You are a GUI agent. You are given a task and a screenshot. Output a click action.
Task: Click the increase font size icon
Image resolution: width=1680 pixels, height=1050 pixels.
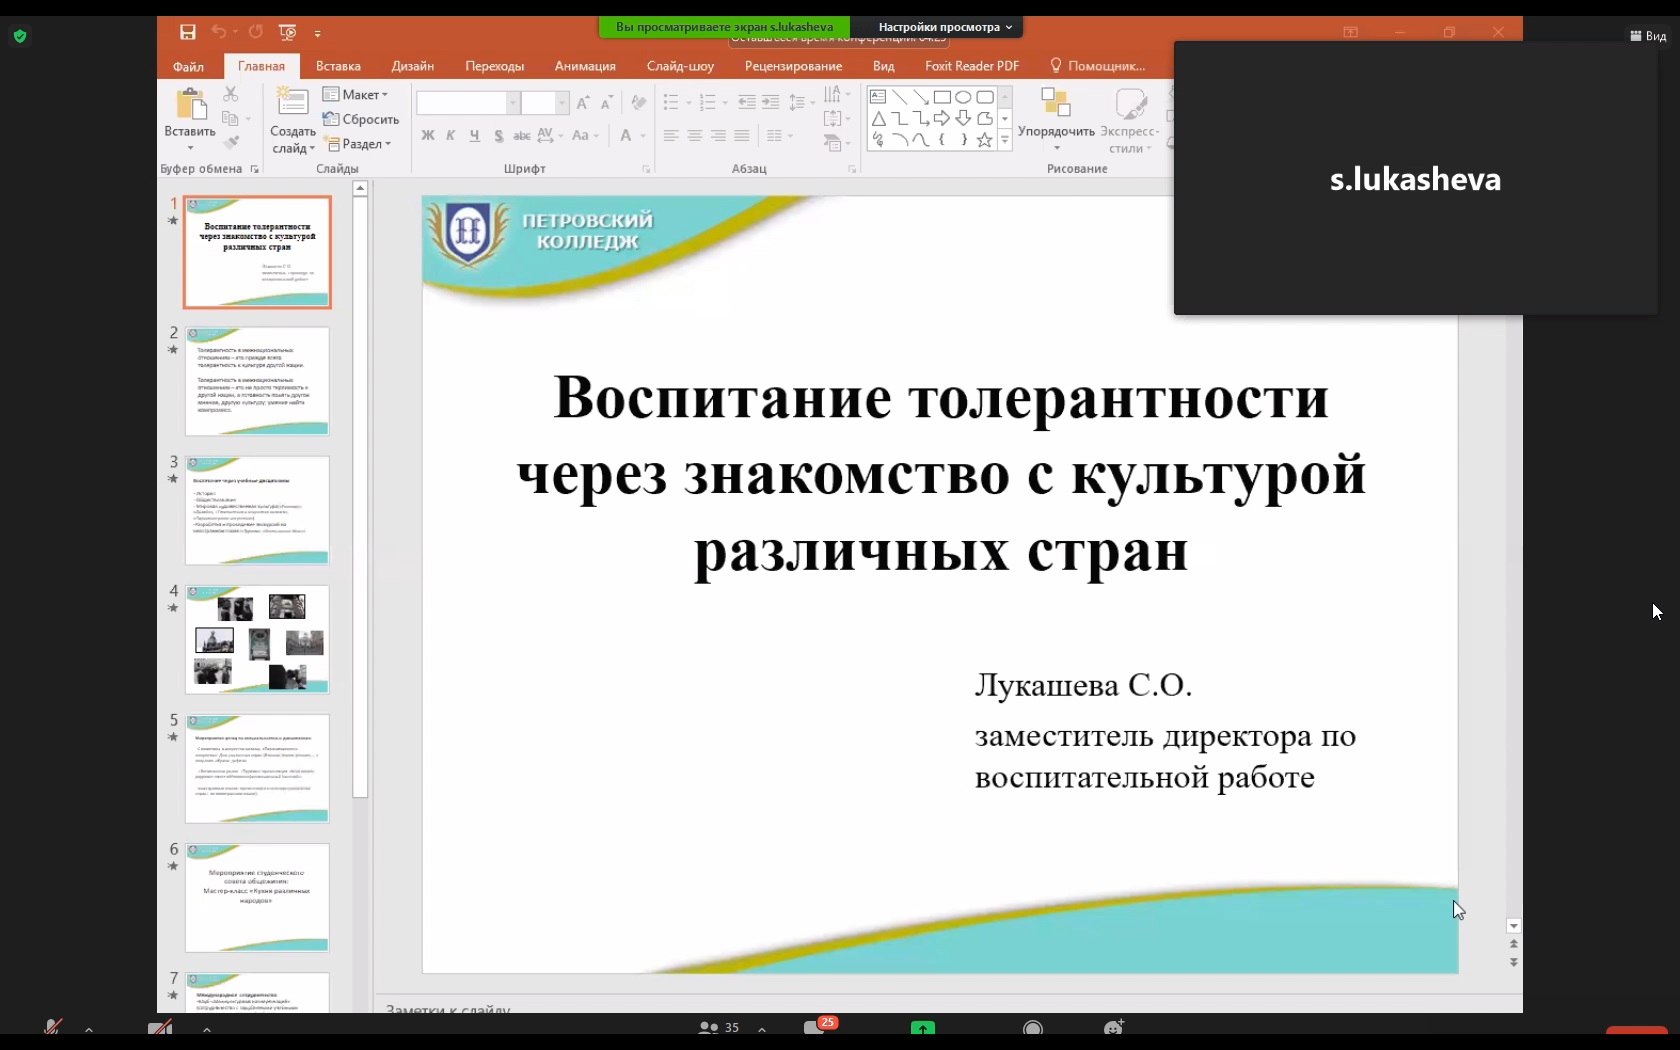point(583,103)
